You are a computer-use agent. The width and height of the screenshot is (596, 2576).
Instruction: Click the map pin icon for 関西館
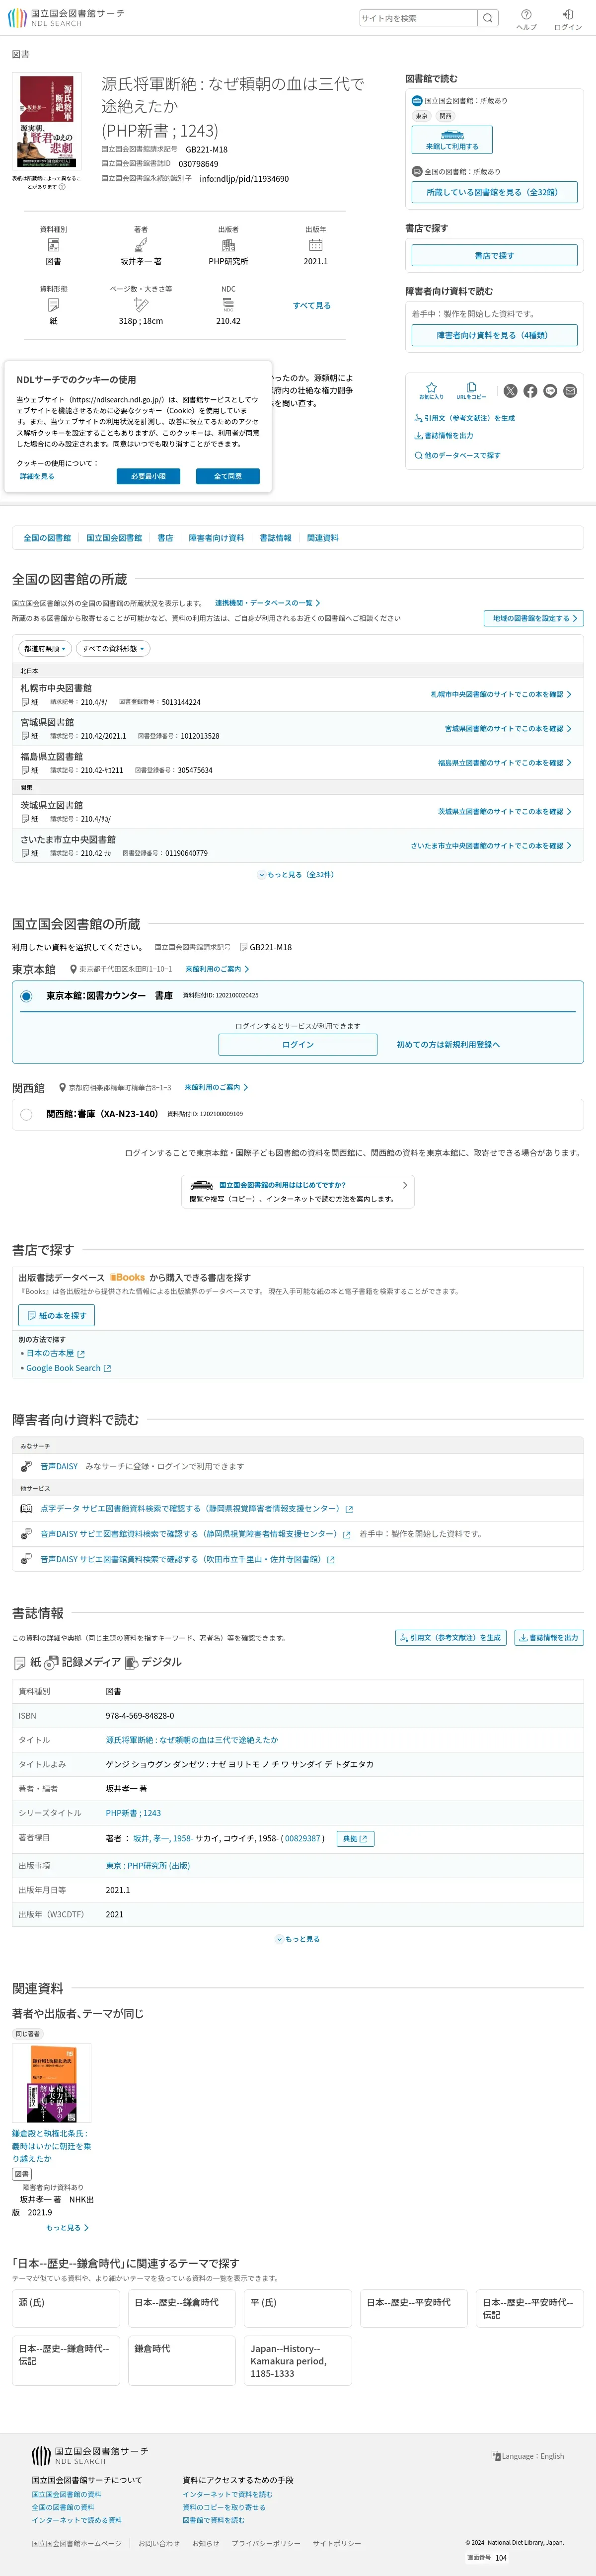(x=62, y=1087)
